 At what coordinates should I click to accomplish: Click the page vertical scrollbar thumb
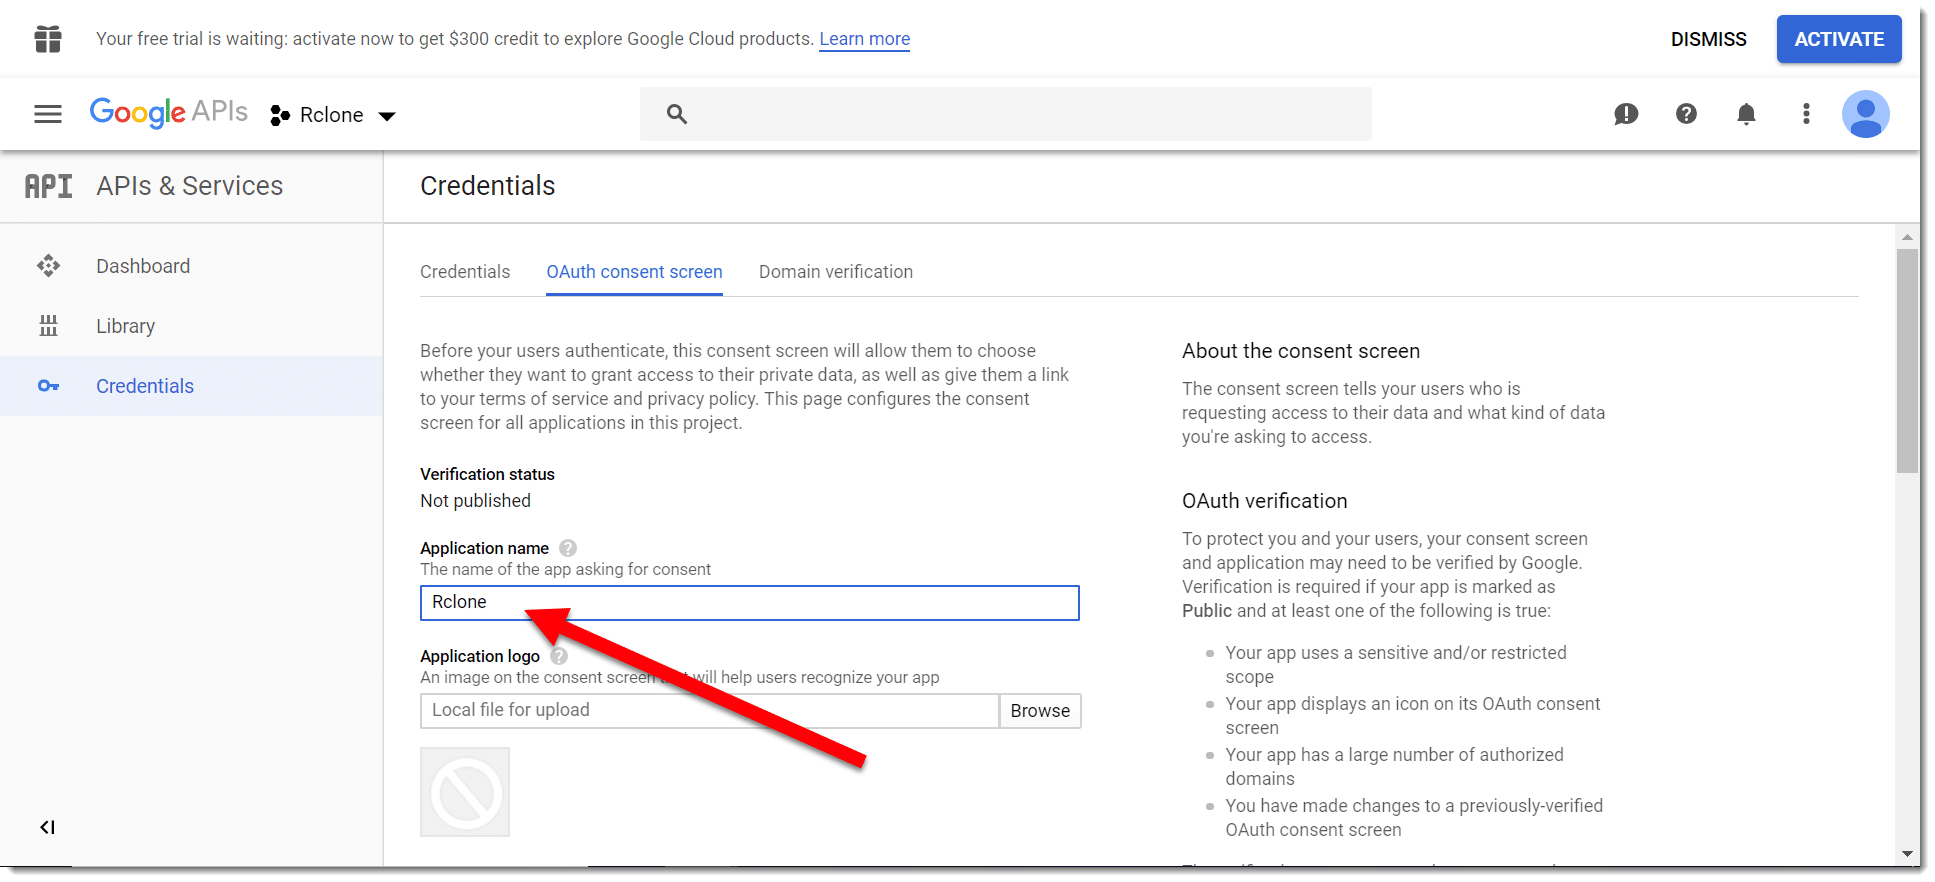click(x=1907, y=360)
